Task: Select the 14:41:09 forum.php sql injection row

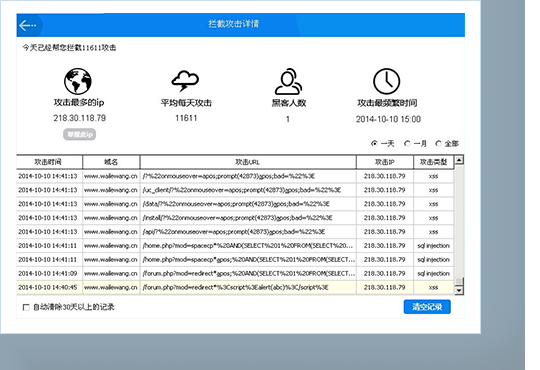Action: (235, 274)
